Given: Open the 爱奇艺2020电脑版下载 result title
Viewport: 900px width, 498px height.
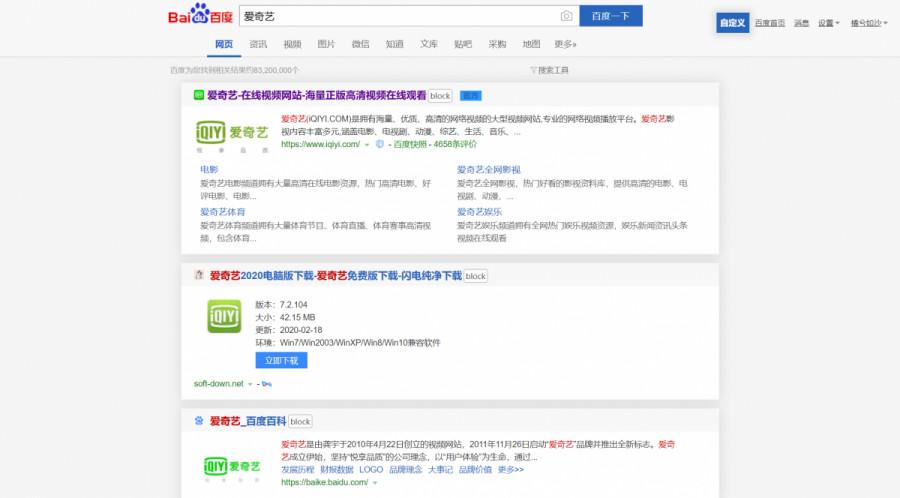Looking at the screenshot, I should (x=335, y=275).
